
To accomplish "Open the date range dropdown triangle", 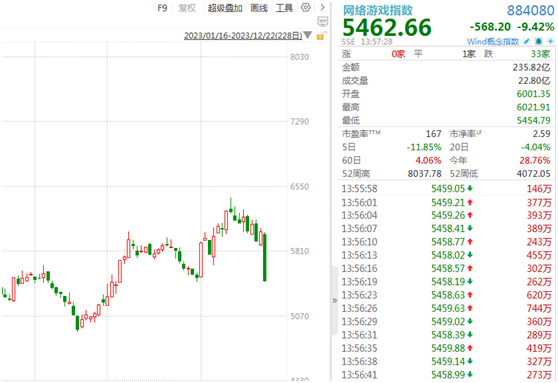I will tap(308, 36).
